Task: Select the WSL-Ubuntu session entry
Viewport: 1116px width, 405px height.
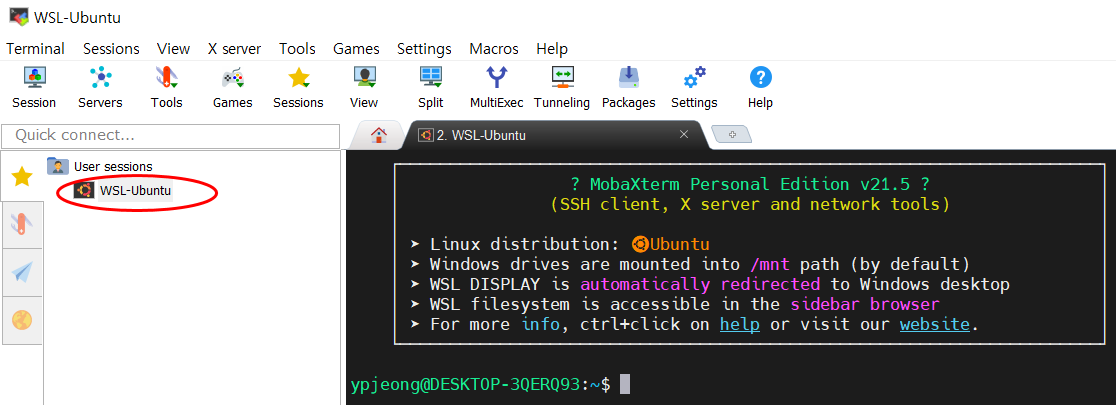Action: pos(123,191)
